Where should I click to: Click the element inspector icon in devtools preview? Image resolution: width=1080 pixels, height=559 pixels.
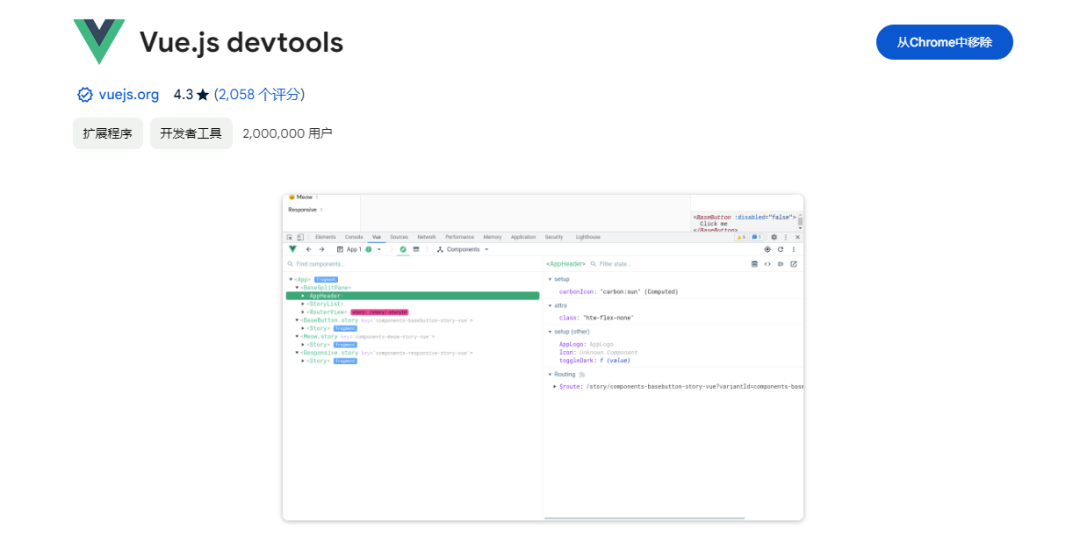point(289,237)
